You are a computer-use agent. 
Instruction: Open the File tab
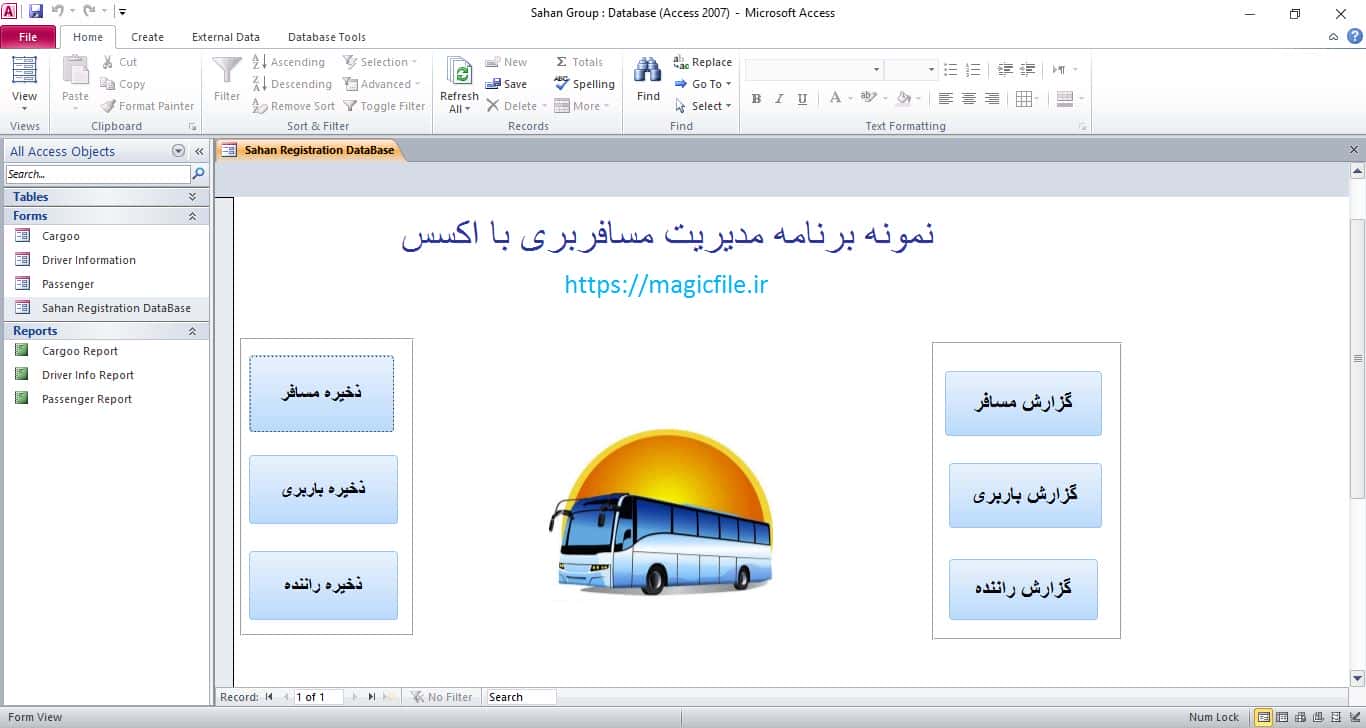28,37
